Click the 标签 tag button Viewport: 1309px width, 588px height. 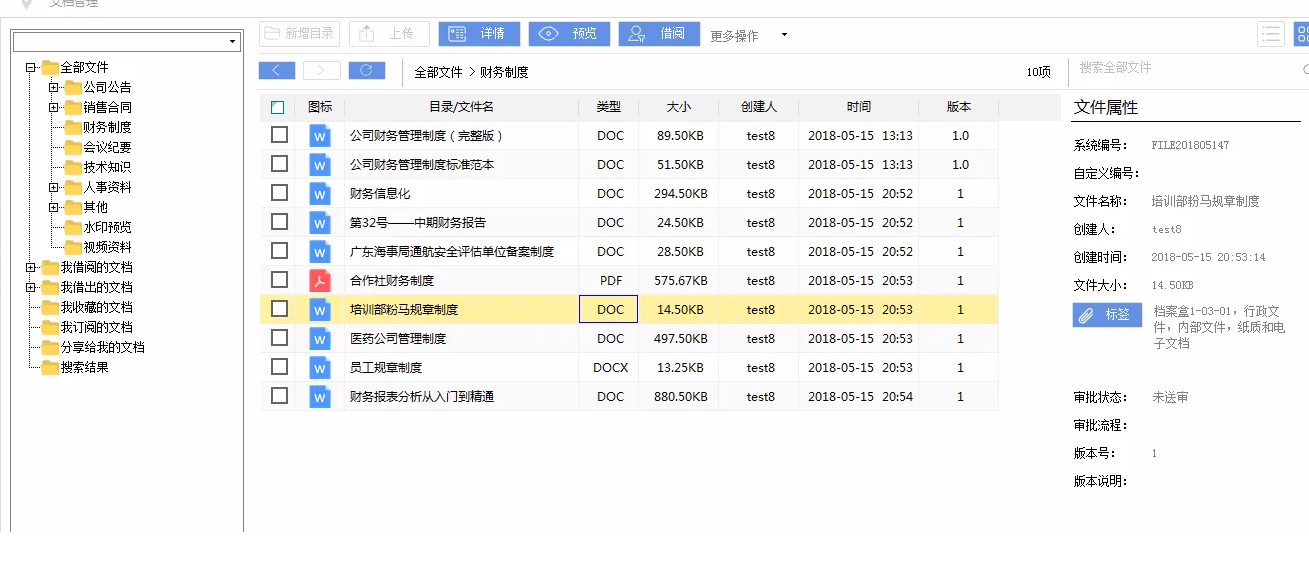[x=1107, y=315]
